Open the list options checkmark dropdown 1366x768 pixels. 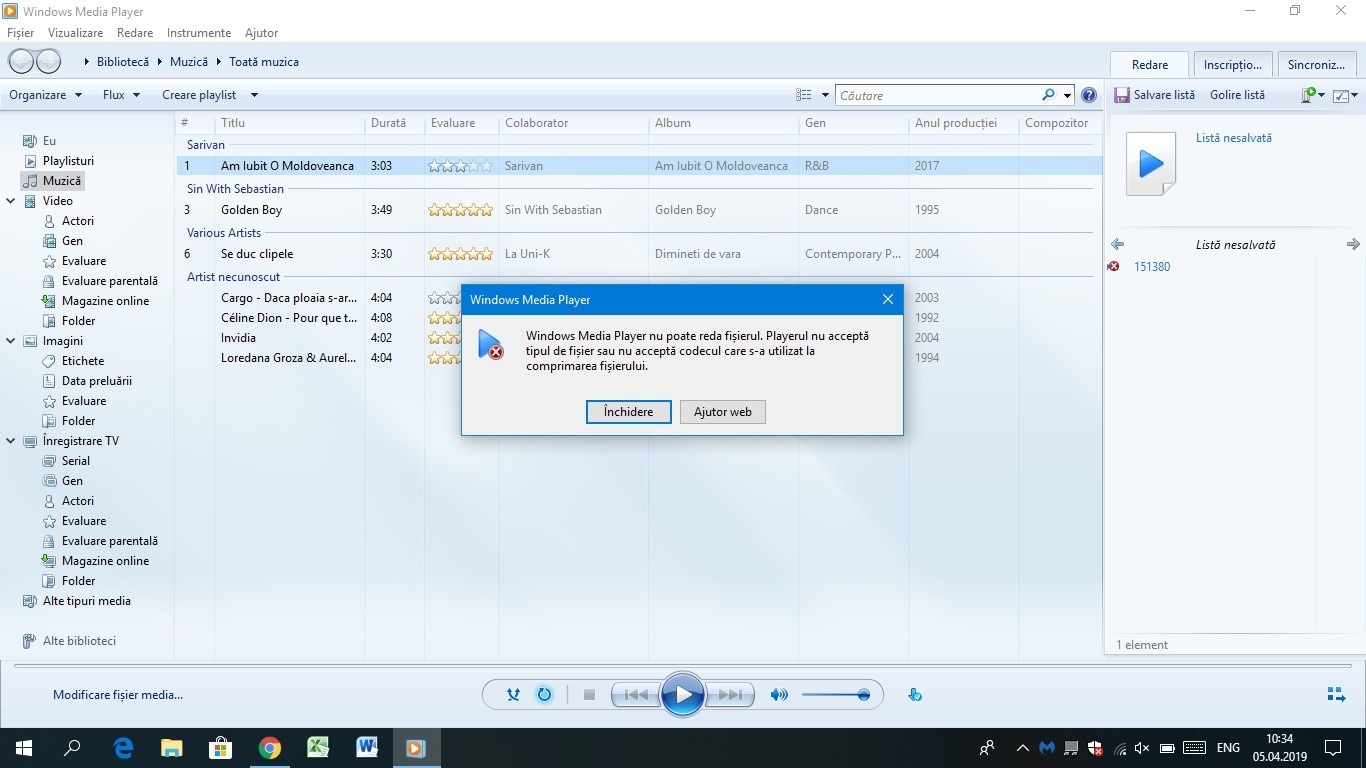pos(1345,95)
